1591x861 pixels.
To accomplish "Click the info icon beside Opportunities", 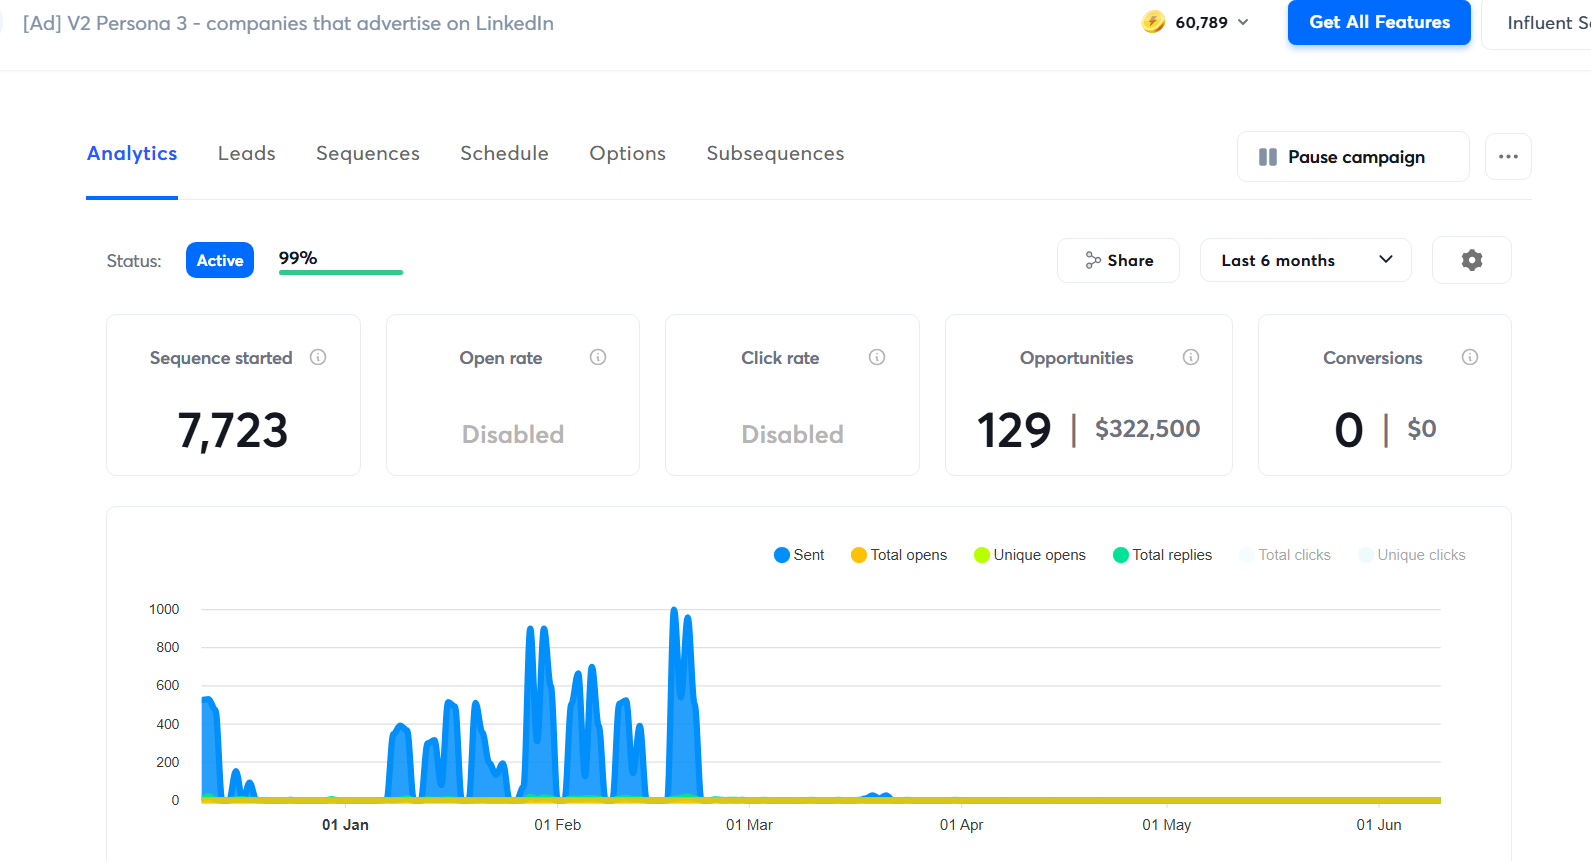I will pos(1191,357).
